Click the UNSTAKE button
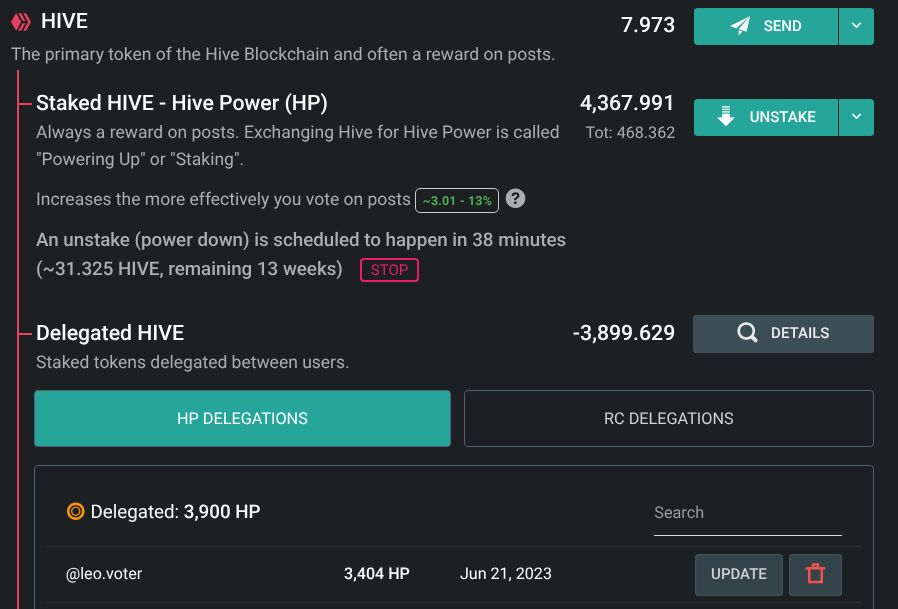This screenshot has height=609, width=898. tap(766, 117)
